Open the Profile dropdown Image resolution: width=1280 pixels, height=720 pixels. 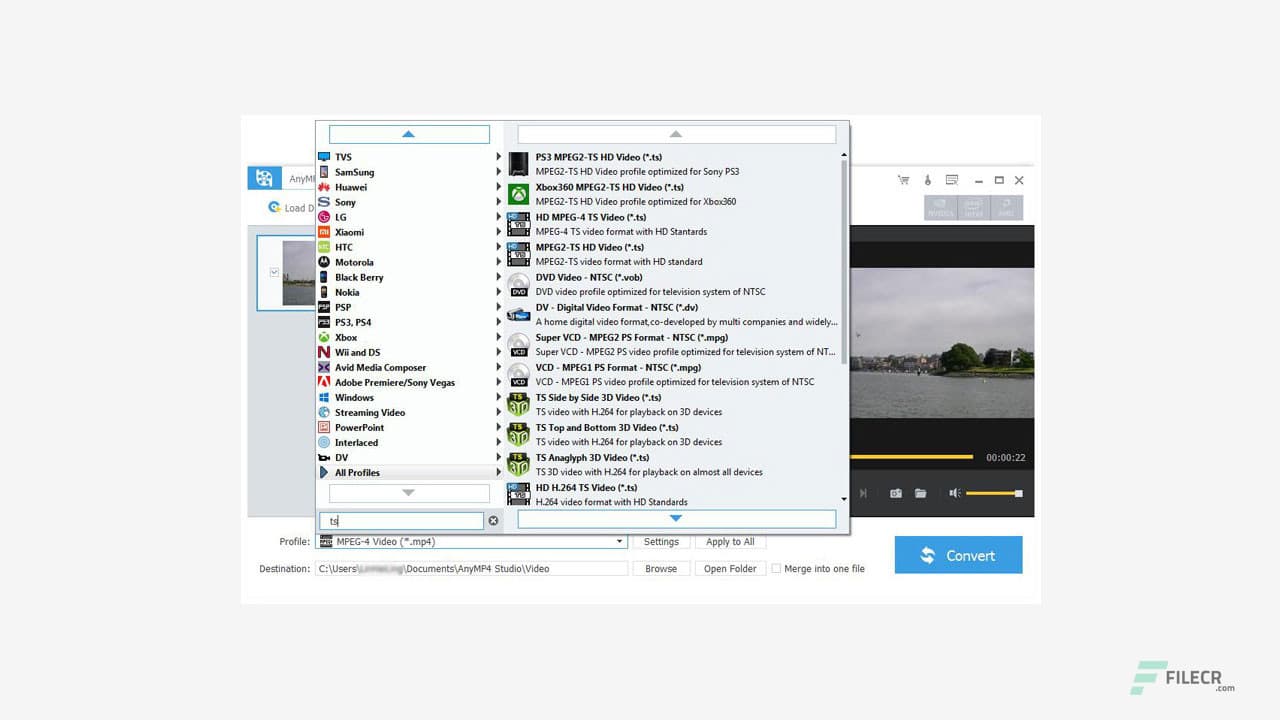pos(618,541)
